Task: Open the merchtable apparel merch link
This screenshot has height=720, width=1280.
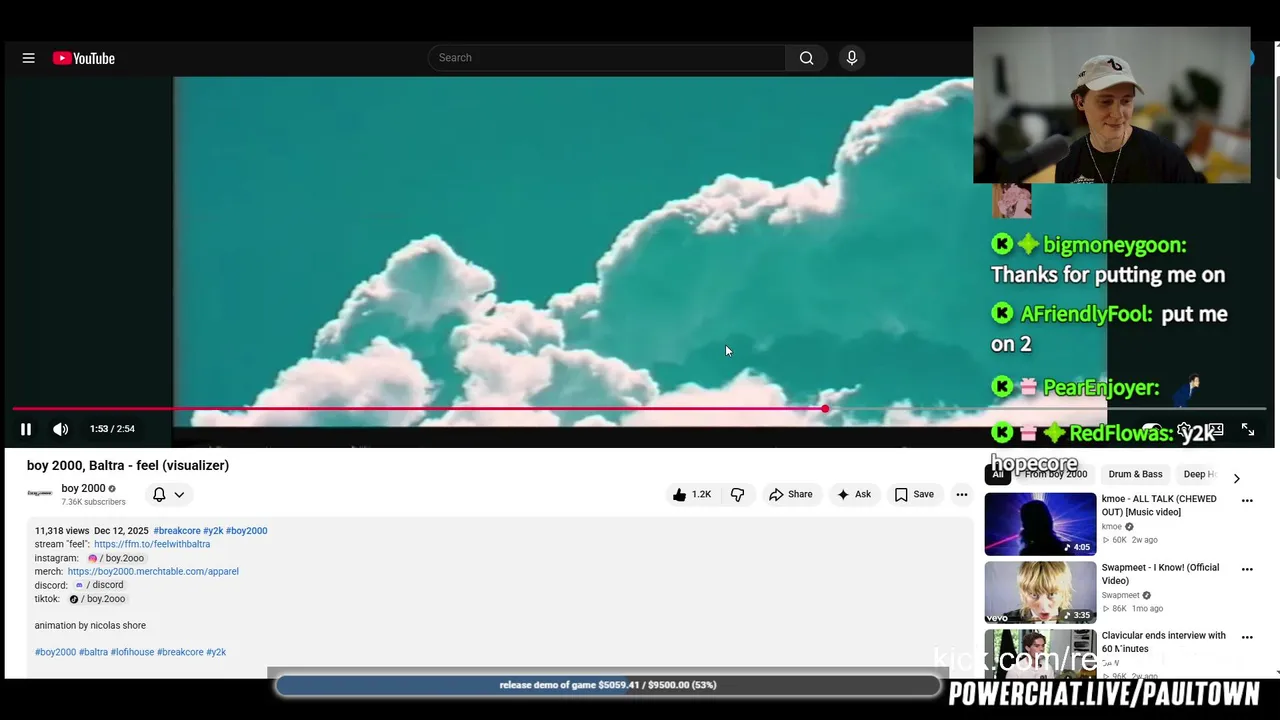Action: coord(153,571)
